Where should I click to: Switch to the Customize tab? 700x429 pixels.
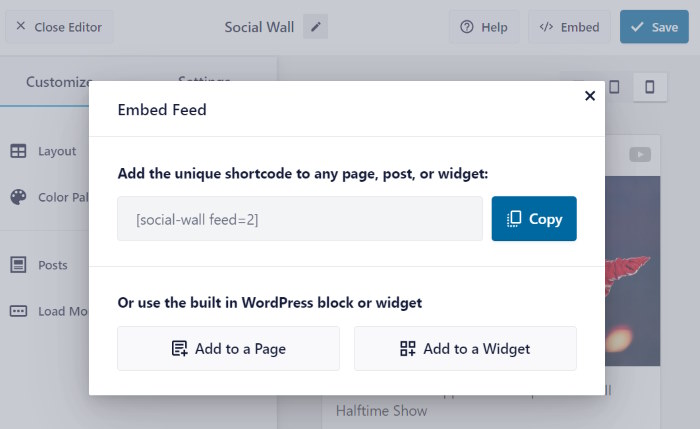tap(60, 82)
